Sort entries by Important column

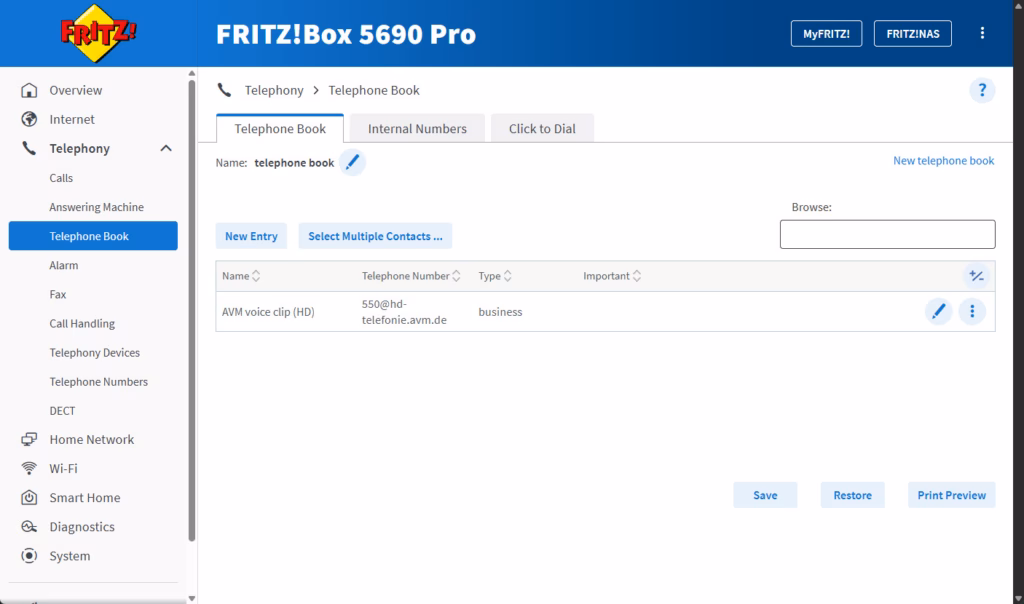(x=612, y=276)
